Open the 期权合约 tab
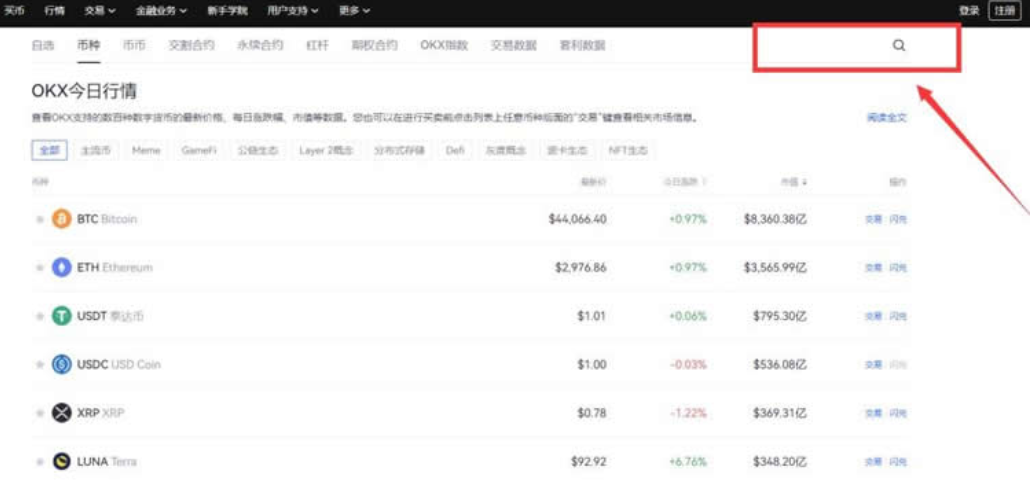Viewport: 1032px width, 483px height. [x=374, y=45]
